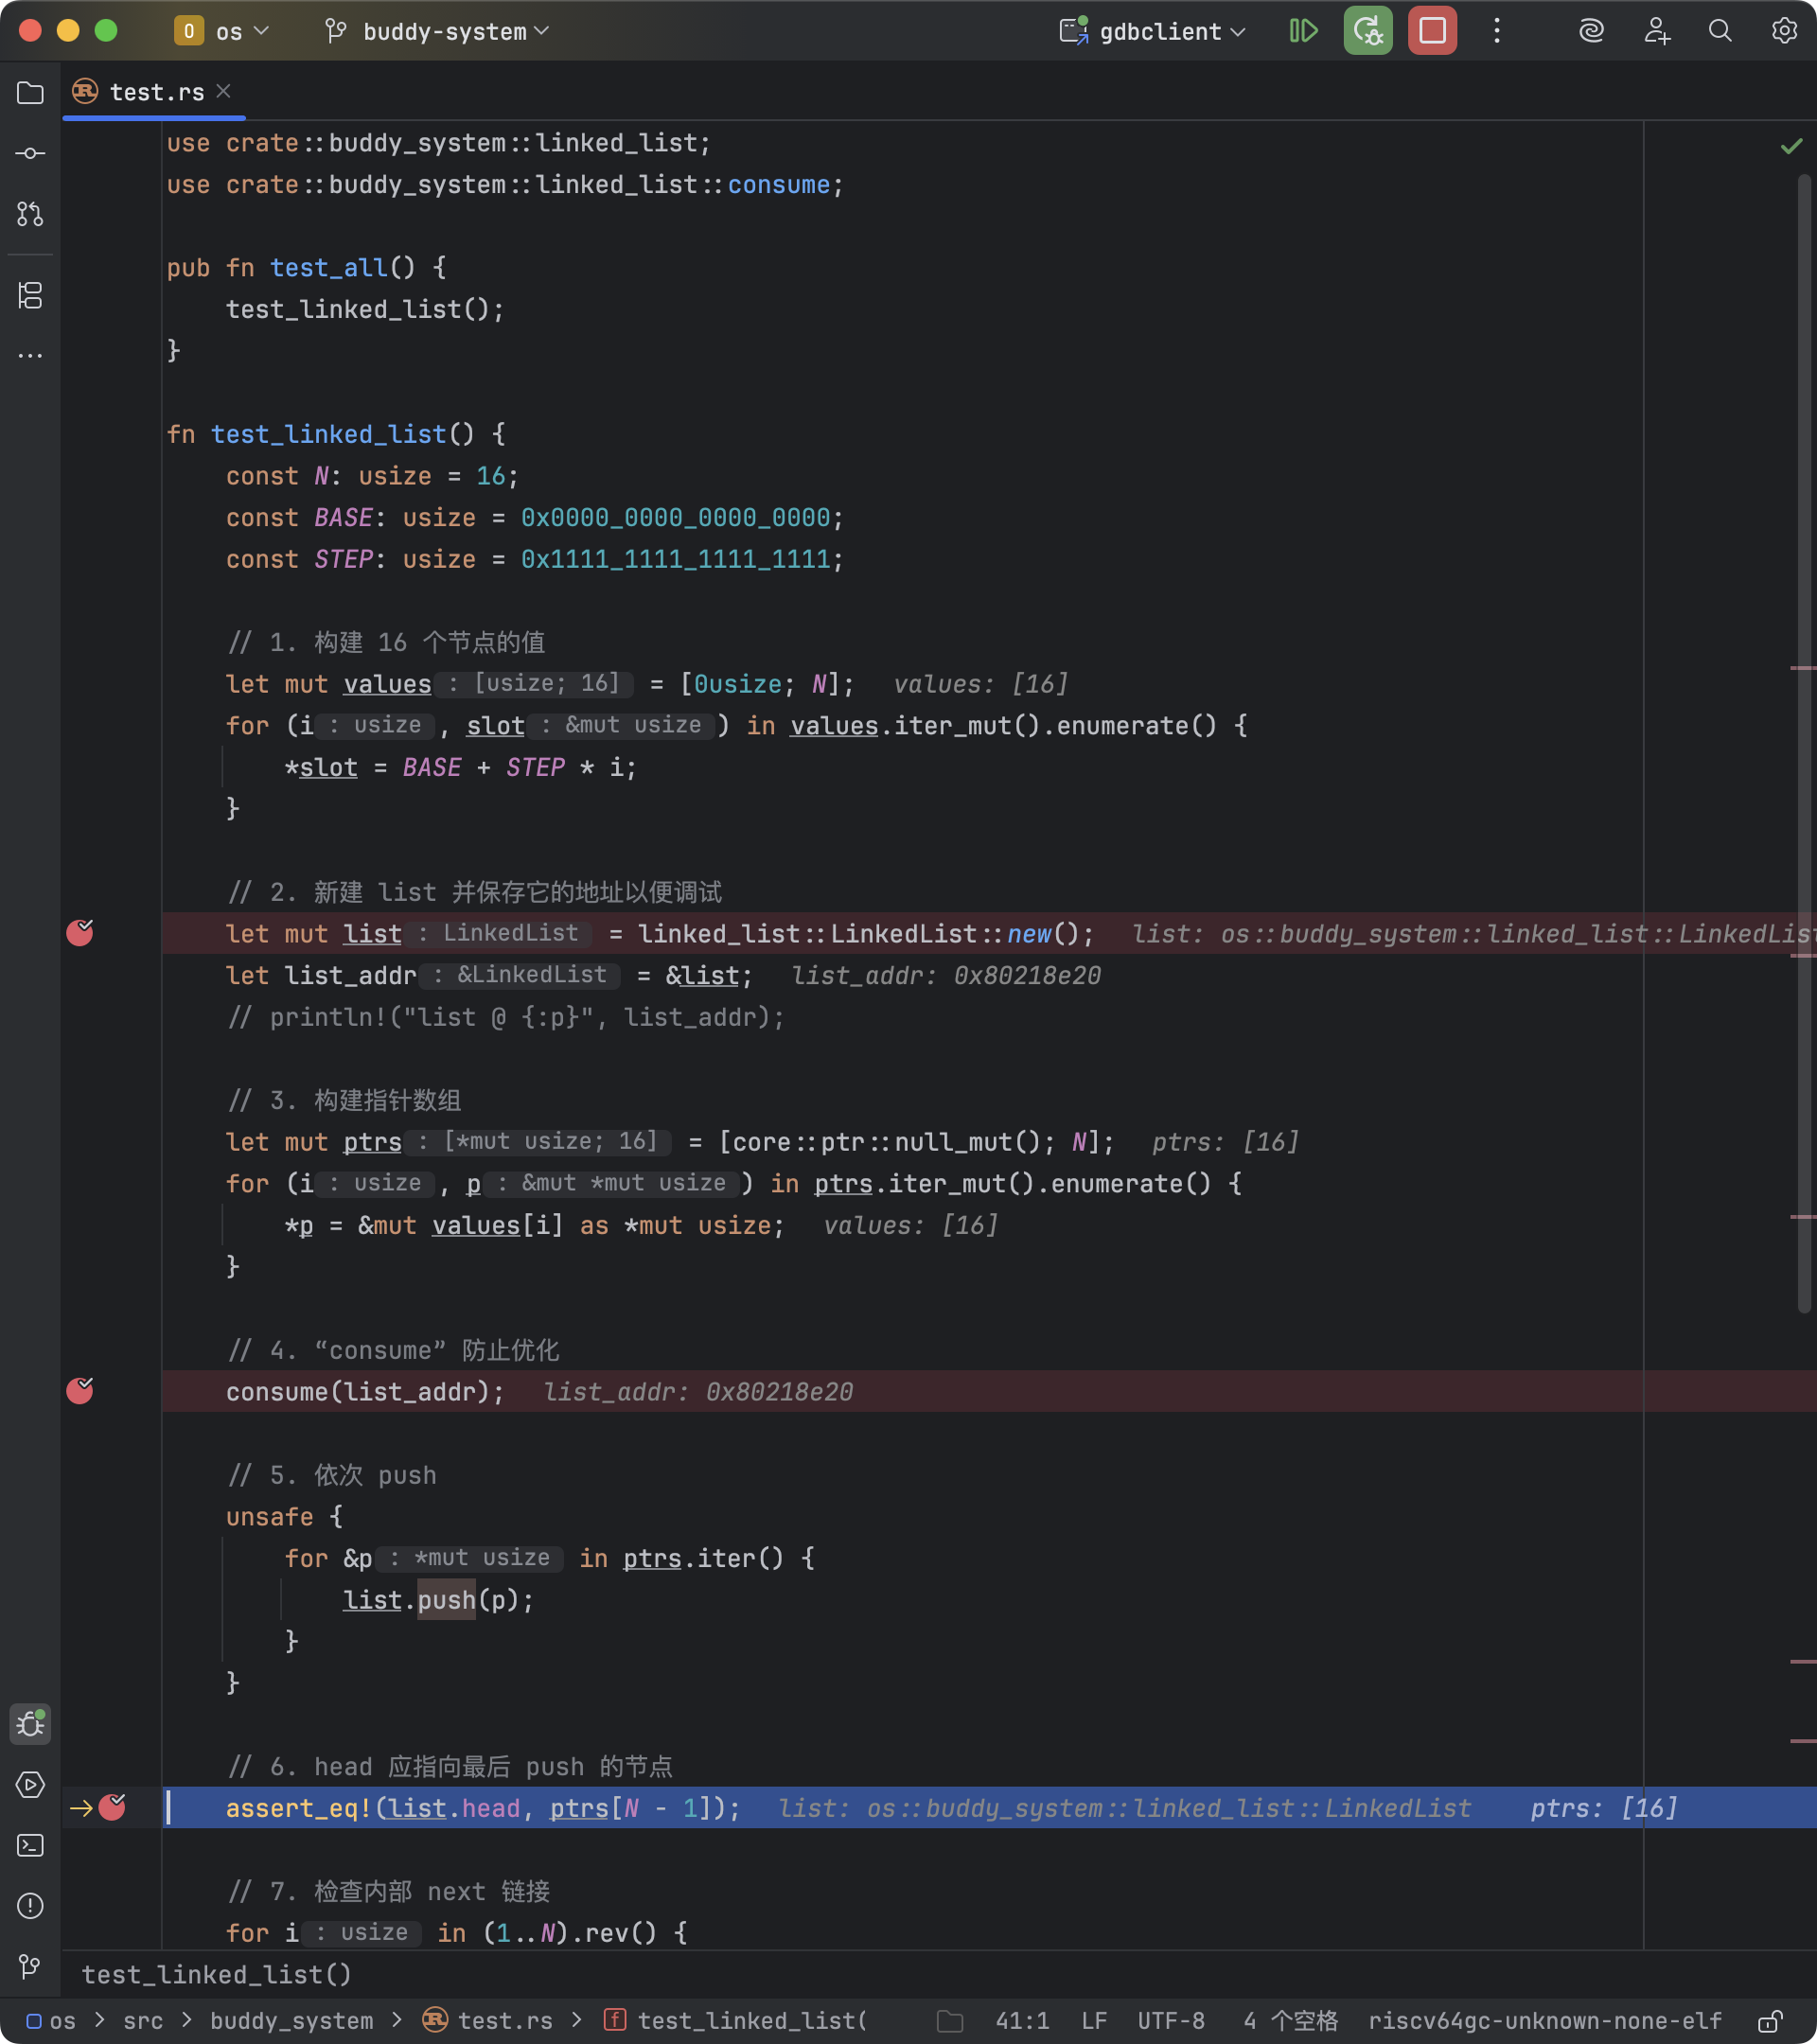Click the macOS green zoom button
The width and height of the screenshot is (1817, 2044).
pyautogui.click(x=106, y=31)
